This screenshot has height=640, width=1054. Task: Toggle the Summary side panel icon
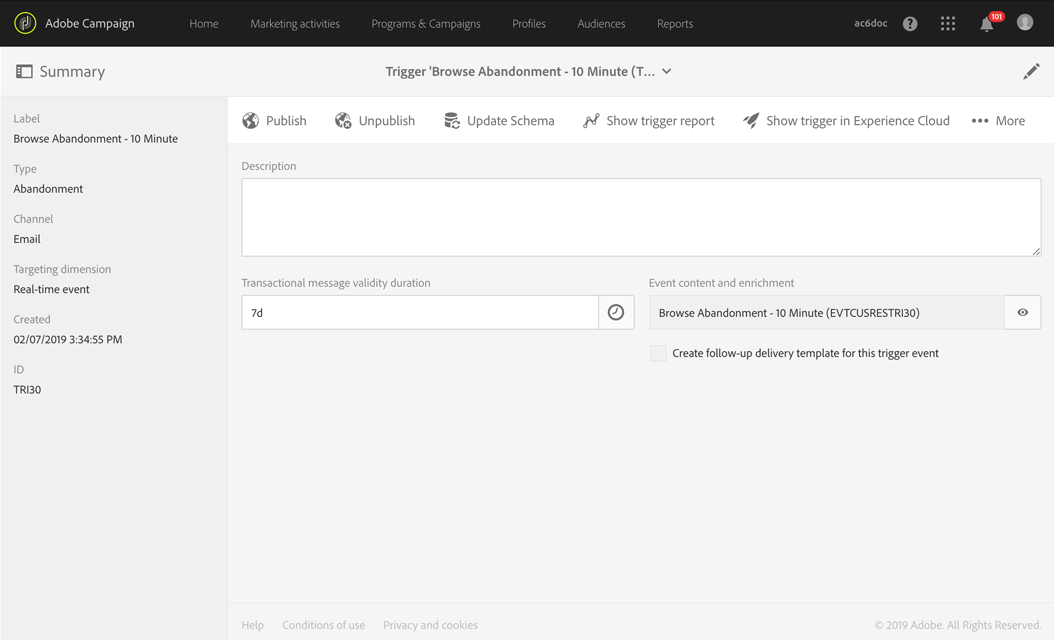[x=24, y=71]
